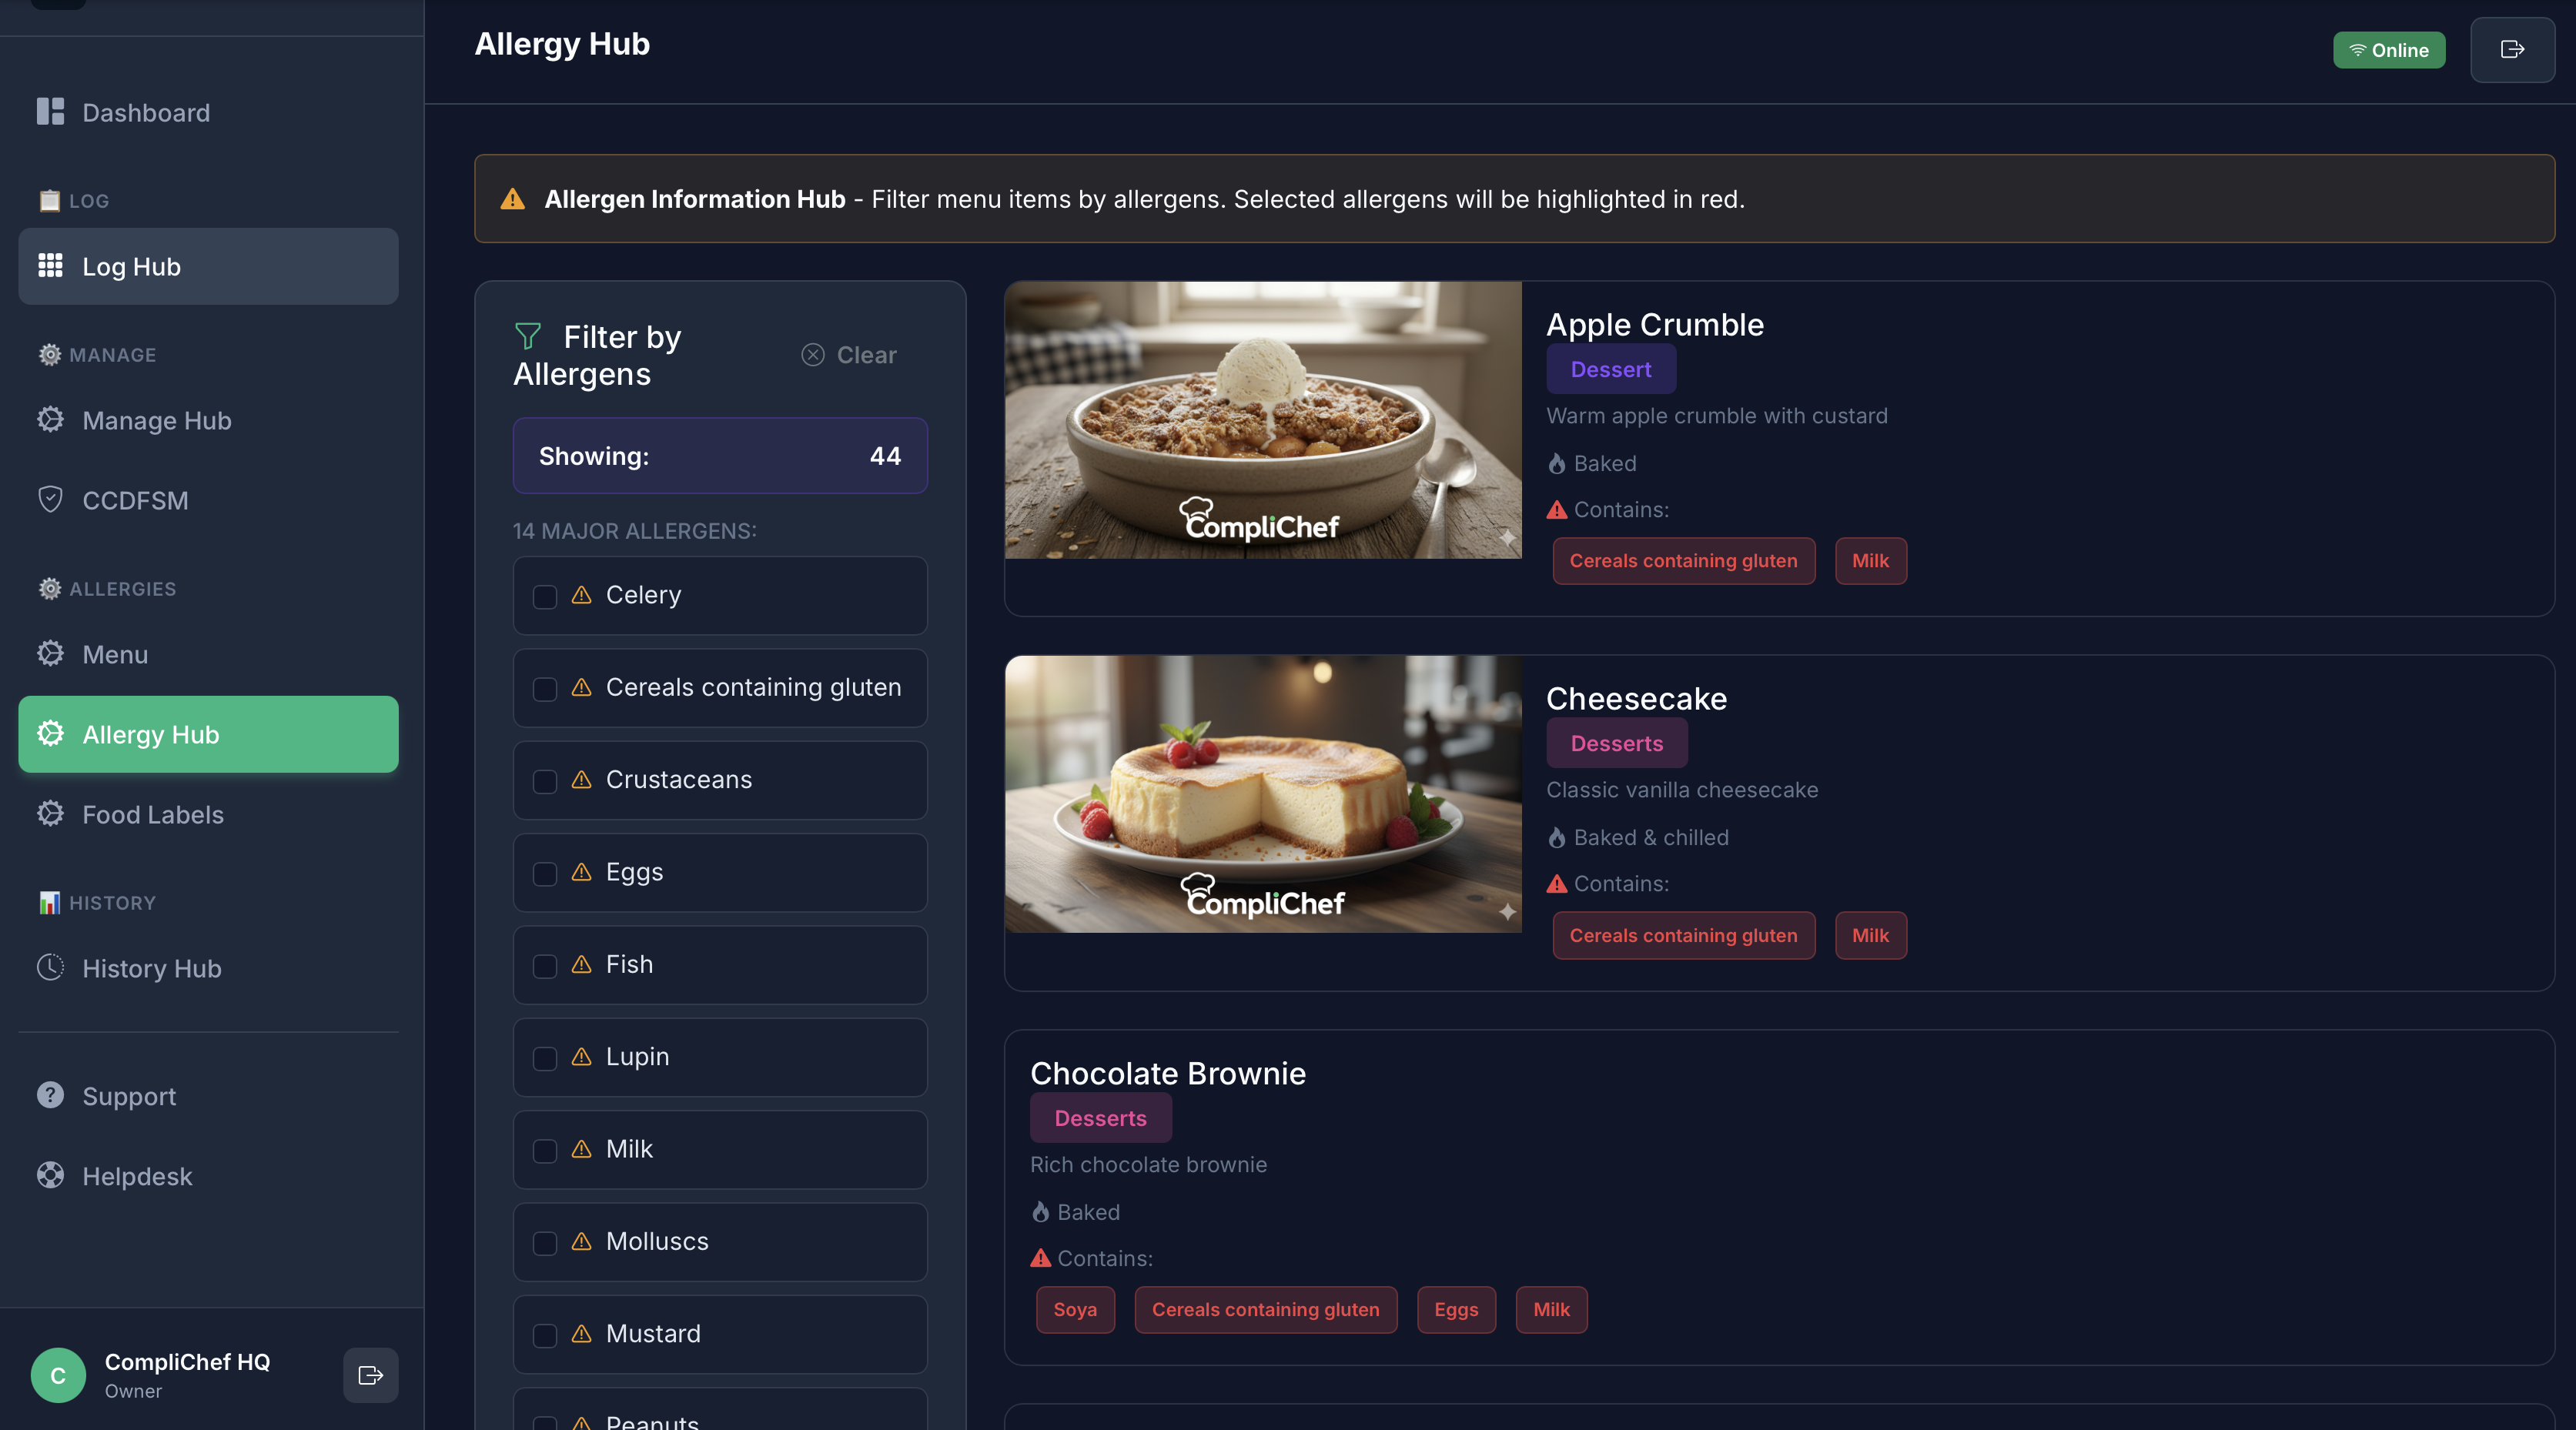Click the Helpdesk life-ring icon
Screen dimensions: 2576x1430
click(51, 1175)
